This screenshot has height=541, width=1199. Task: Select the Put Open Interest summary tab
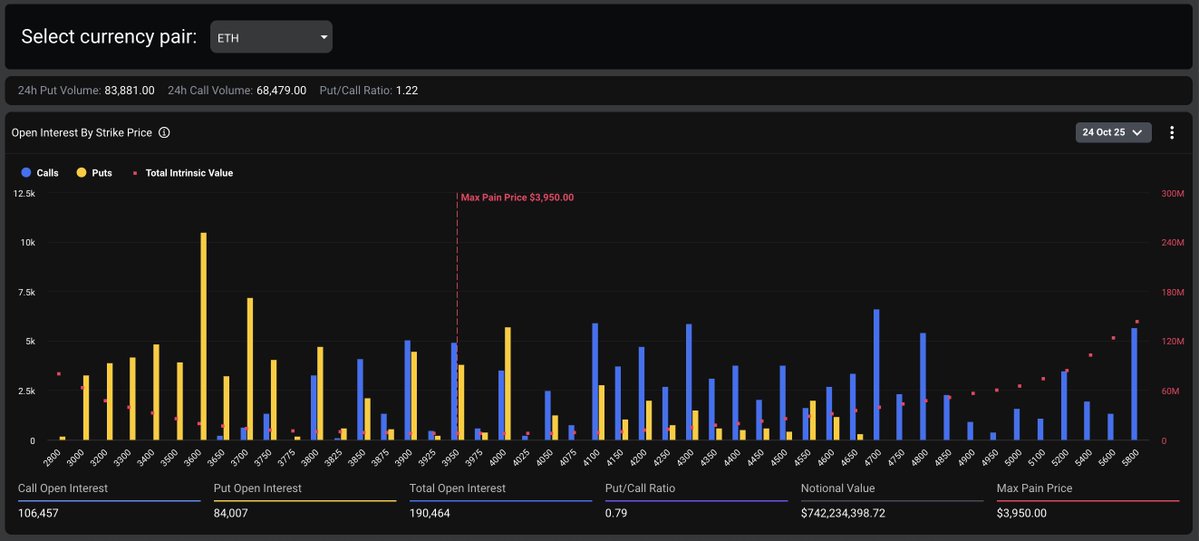tap(258, 488)
